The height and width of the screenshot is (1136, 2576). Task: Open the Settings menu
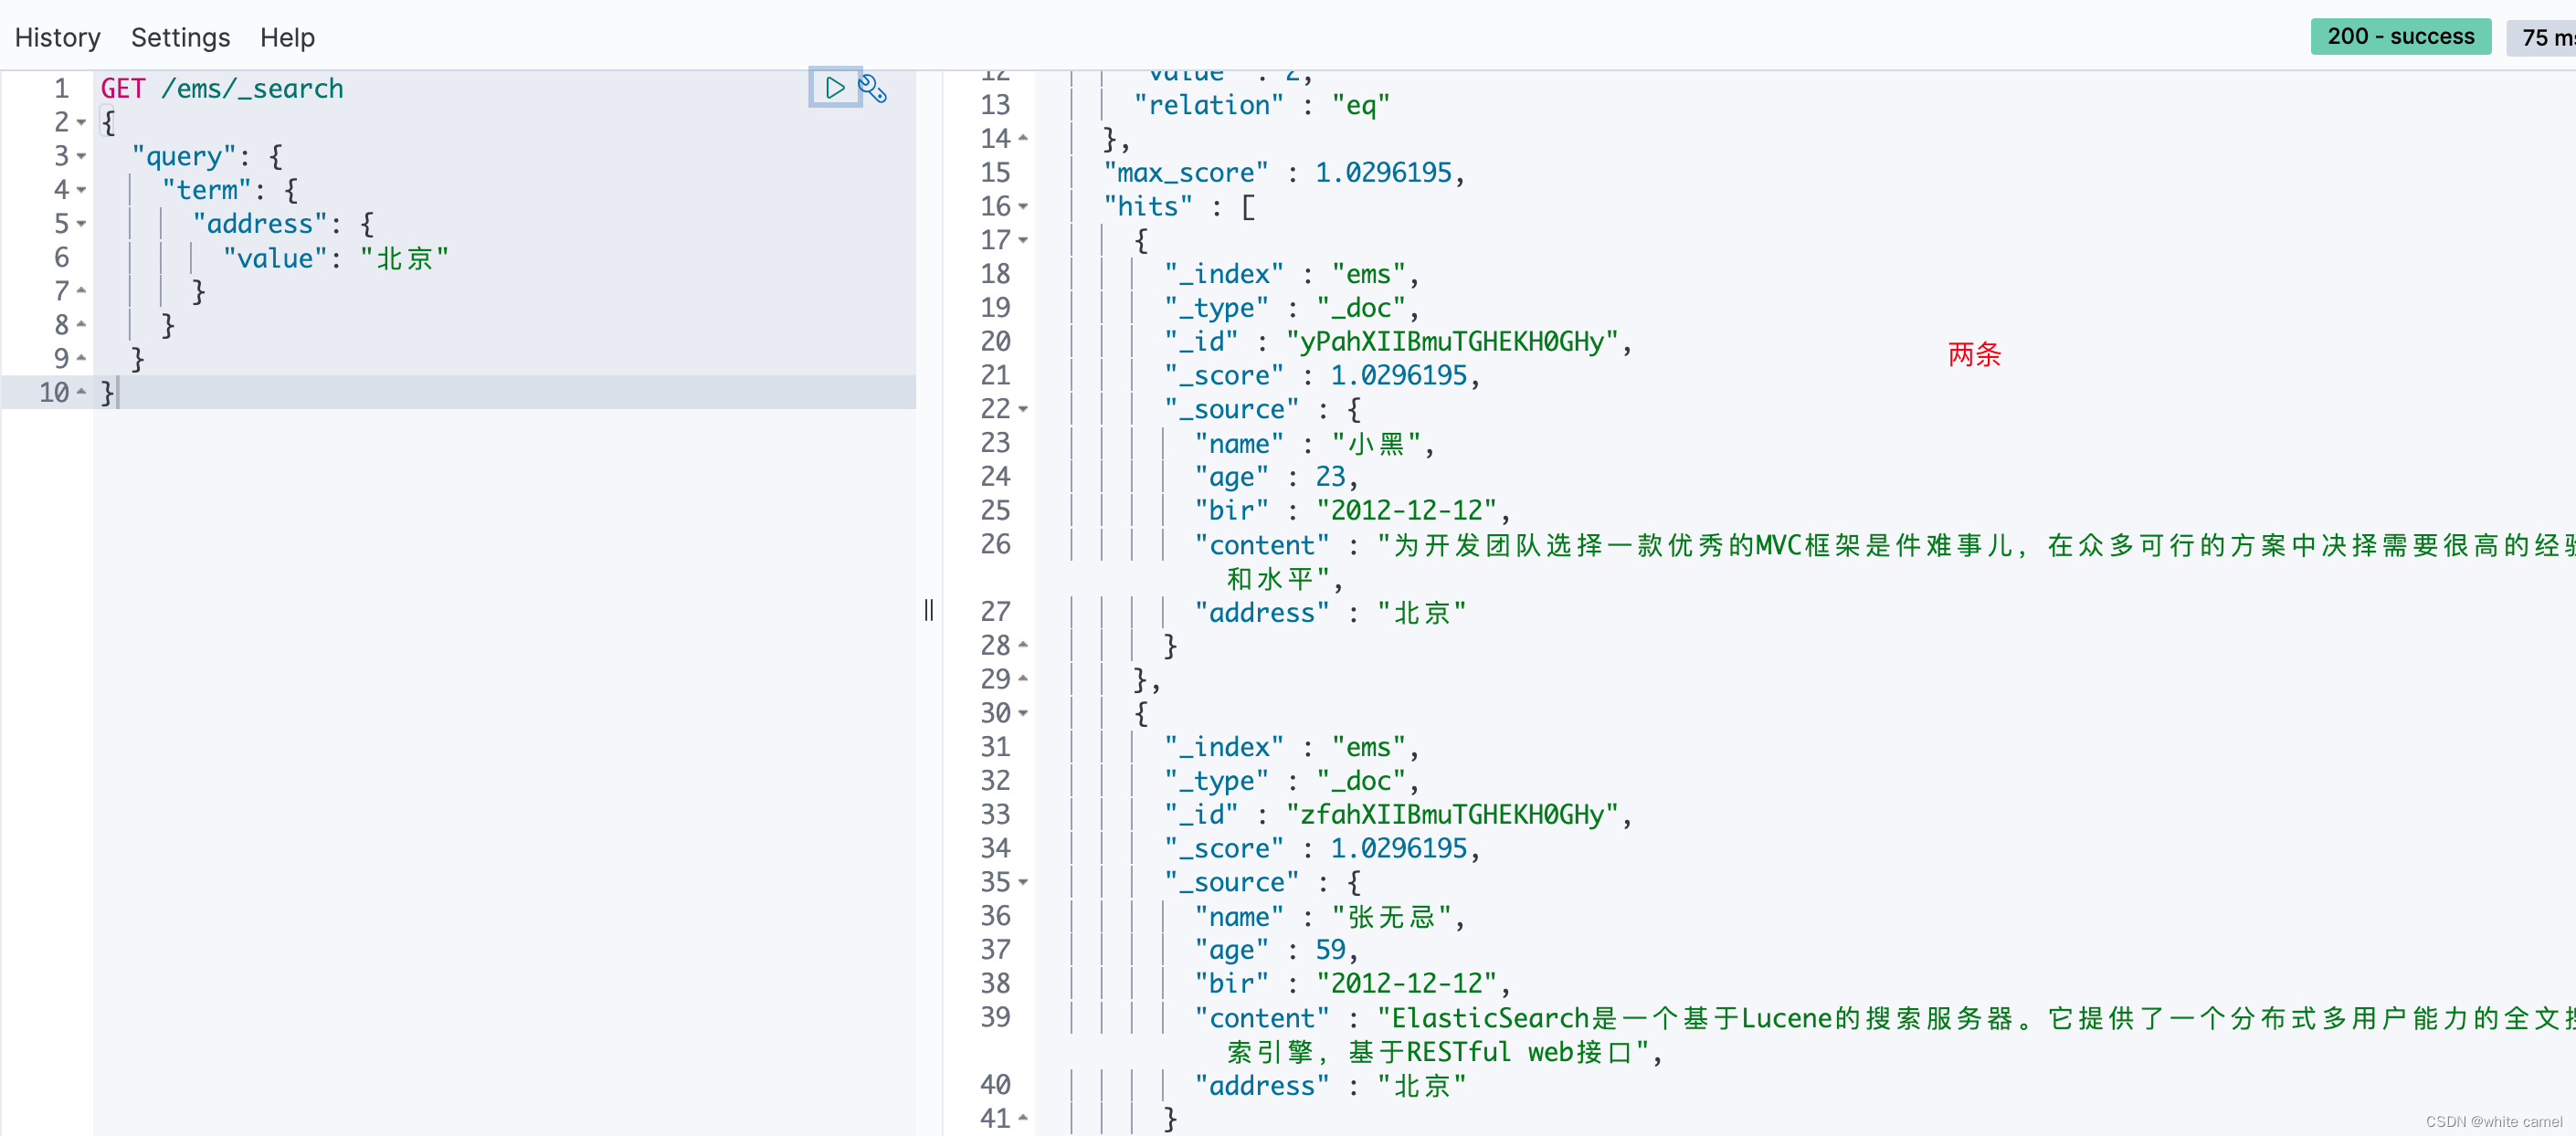click(x=180, y=37)
